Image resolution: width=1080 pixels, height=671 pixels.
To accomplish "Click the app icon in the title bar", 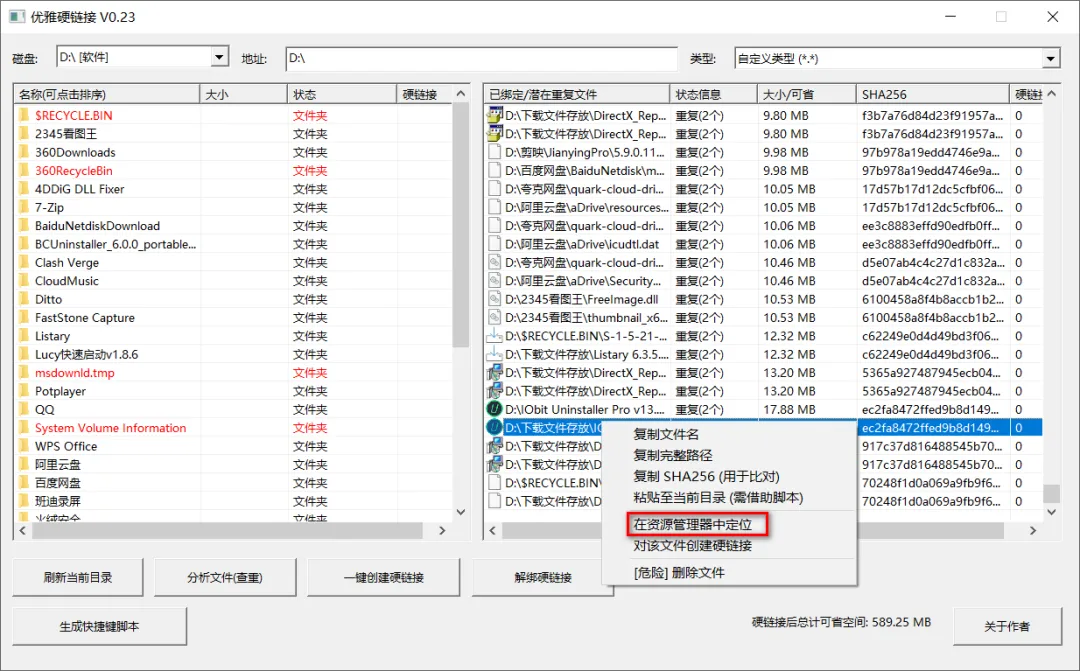I will pyautogui.click(x=17, y=17).
